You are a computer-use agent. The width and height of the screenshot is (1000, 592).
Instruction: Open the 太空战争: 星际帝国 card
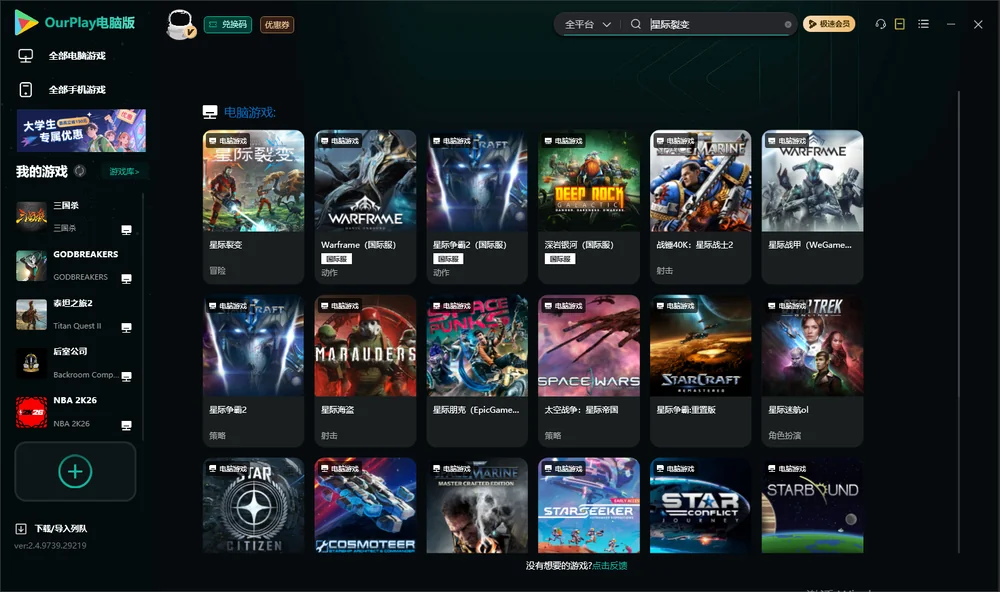(x=589, y=371)
